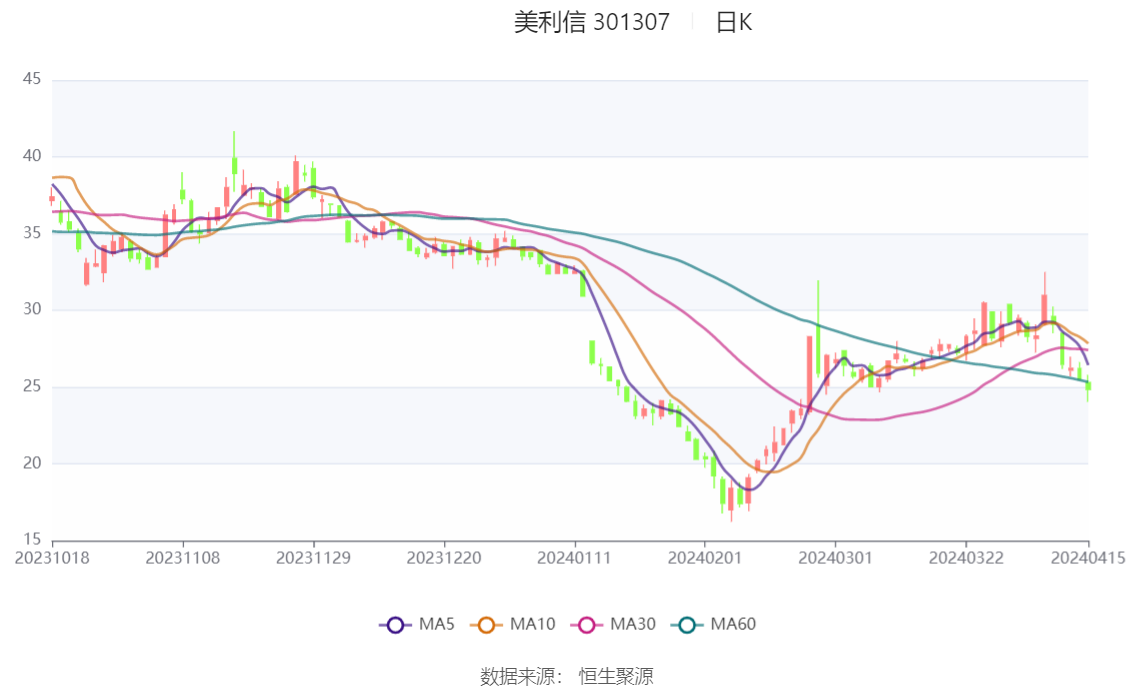Select the 20240111 date axis label
Screen dimensions: 1134x689
(574, 558)
